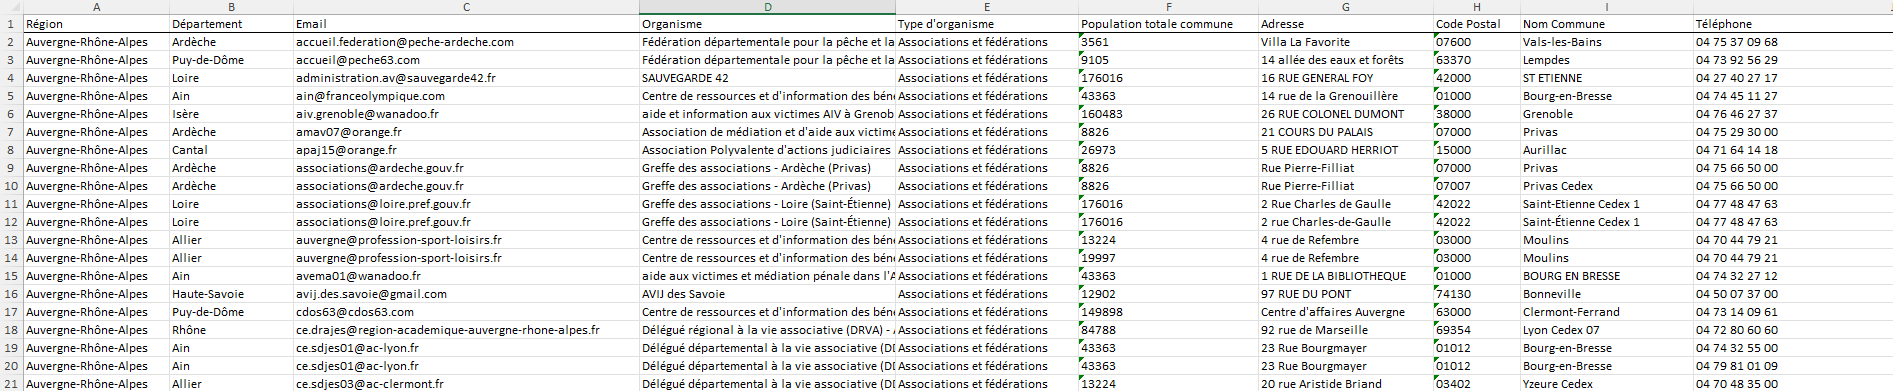Click the 'Téléphone' header cell

pyautogui.click(x=1792, y=24)
